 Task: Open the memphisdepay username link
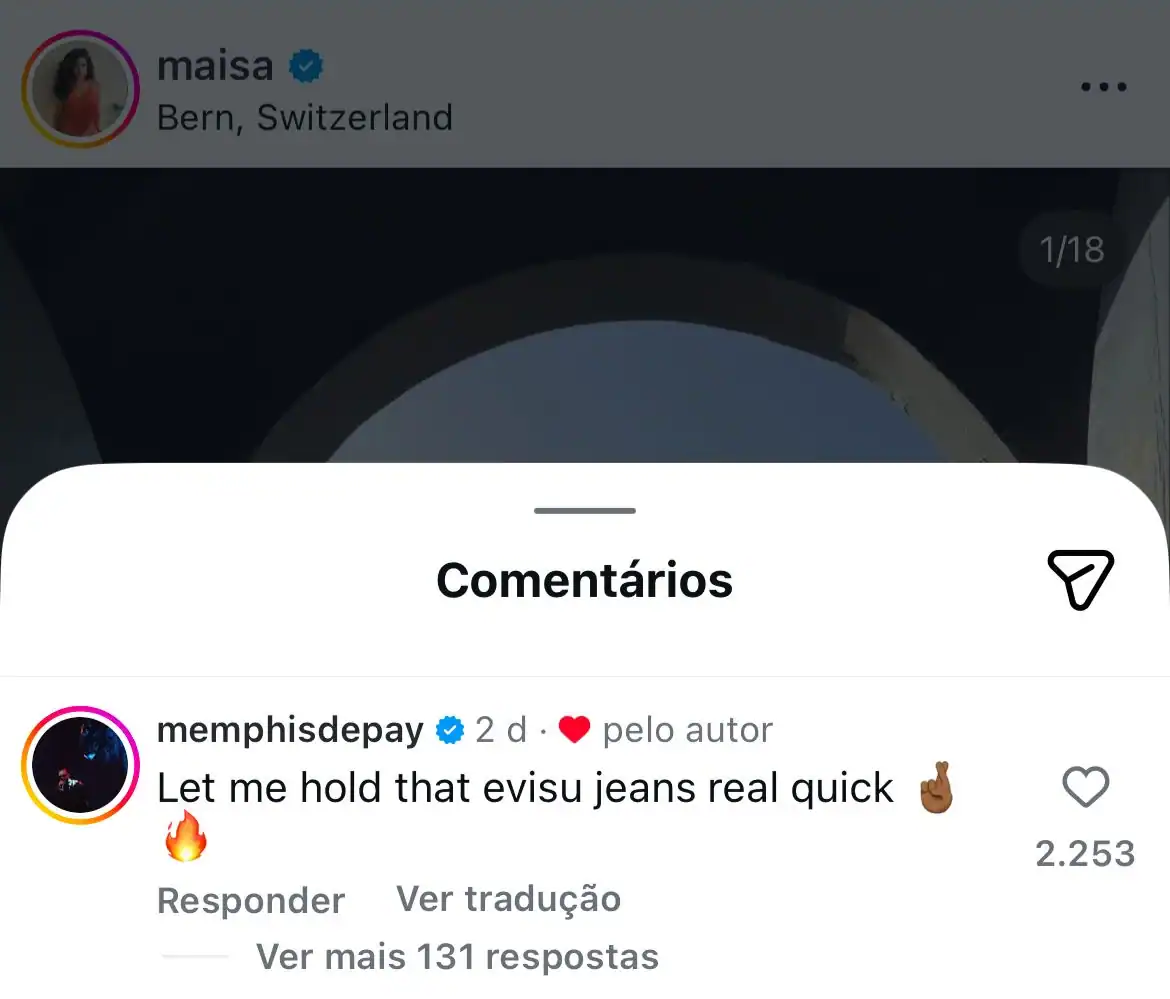click(290, 730)
